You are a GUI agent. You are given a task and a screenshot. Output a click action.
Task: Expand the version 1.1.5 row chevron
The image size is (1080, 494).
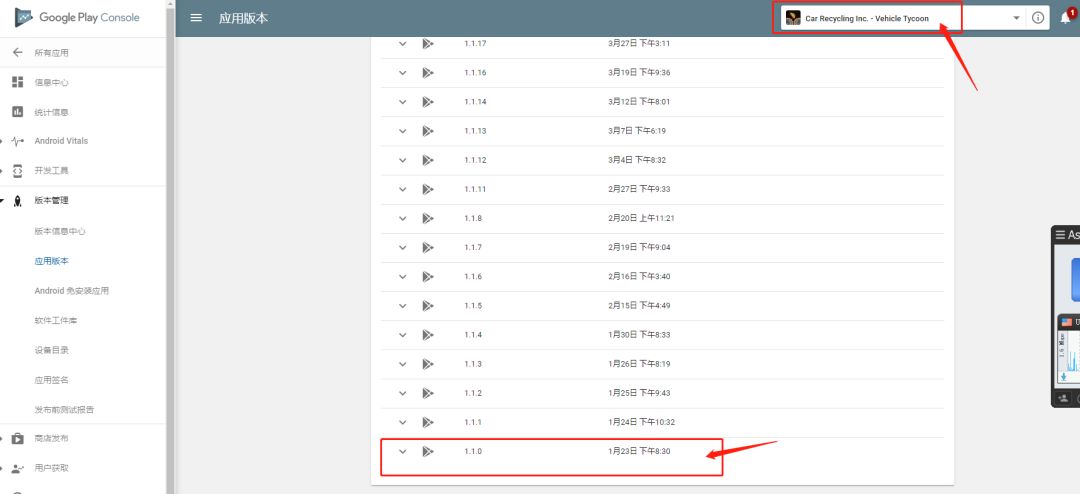tap(403, 306)
